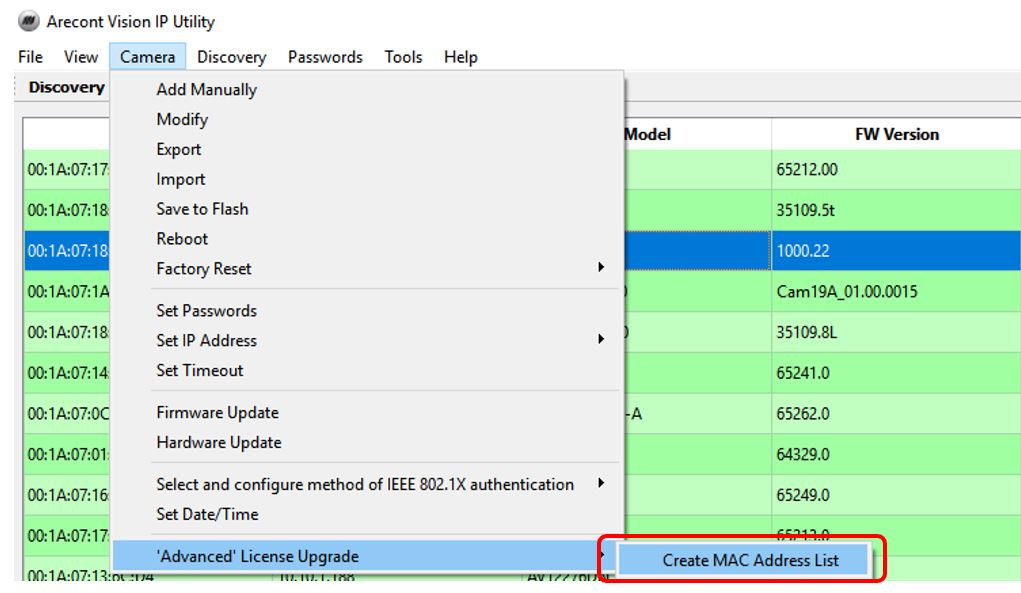Viewport: 1021px width, 593px height.
Task: Open the File menu
Action: click(29, 57)
